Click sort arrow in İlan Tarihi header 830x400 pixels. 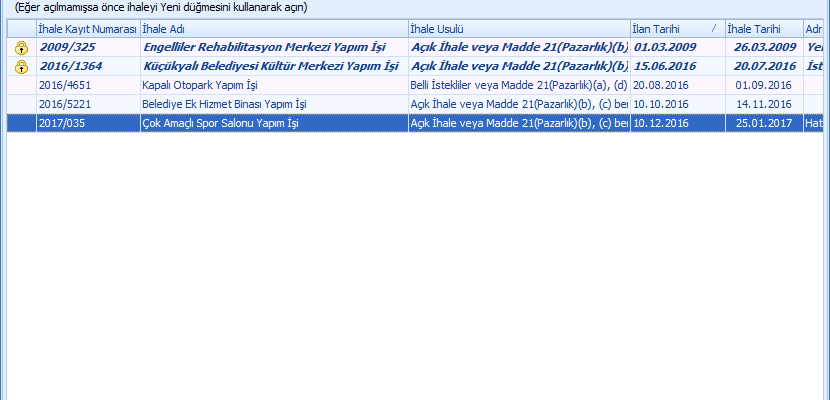[713, 28]
